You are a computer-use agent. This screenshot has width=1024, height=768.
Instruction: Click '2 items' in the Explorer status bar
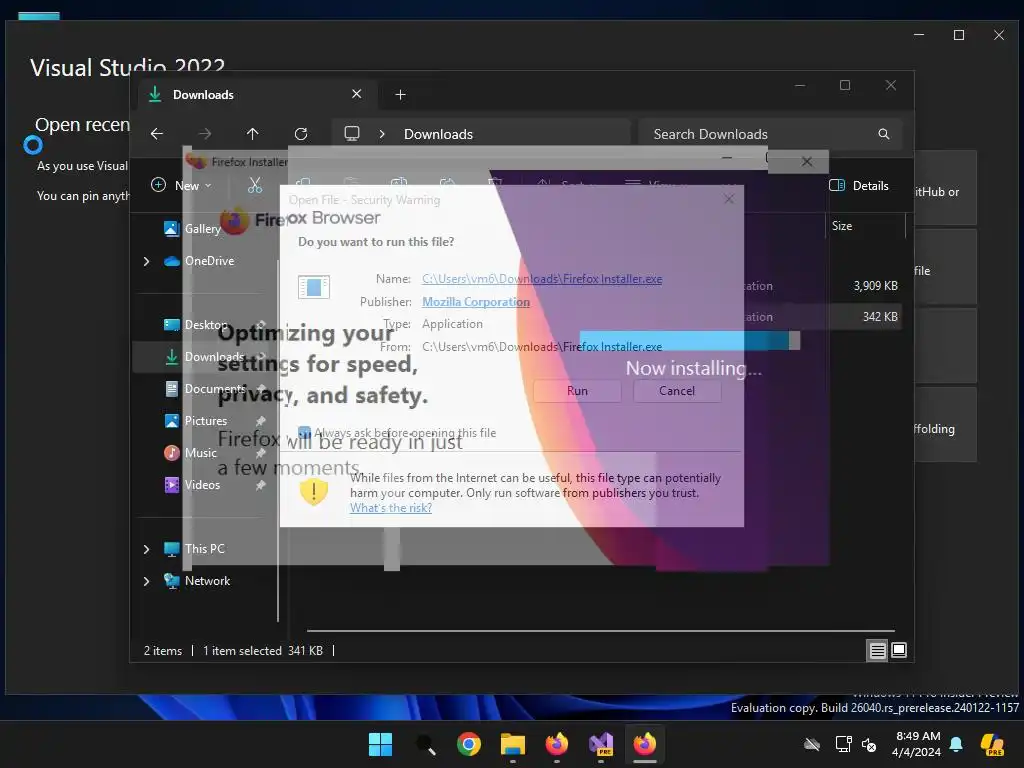point(163,650)
